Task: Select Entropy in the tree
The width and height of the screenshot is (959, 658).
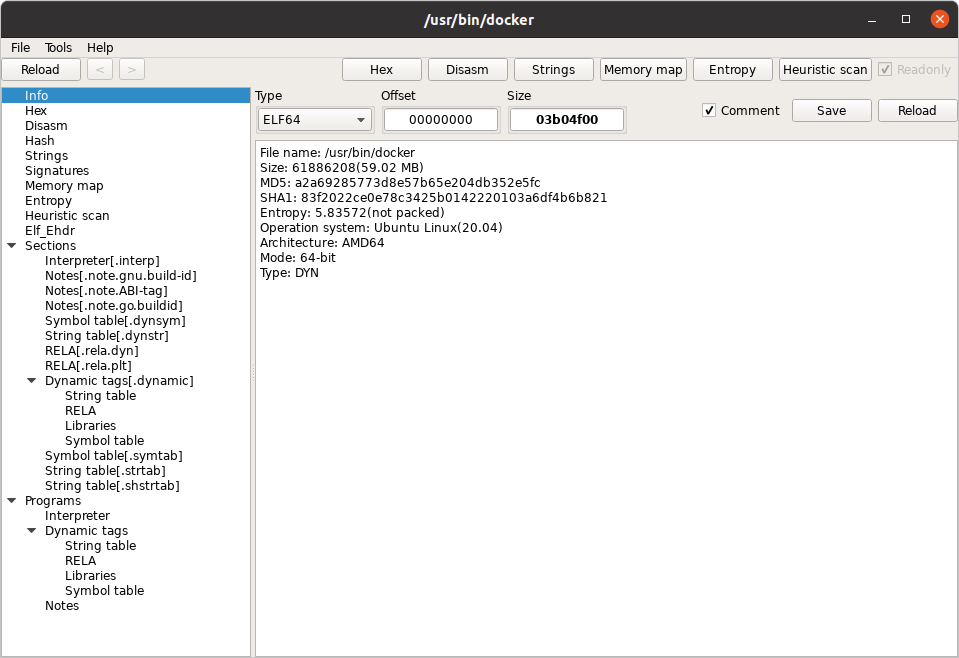Action: point(48,201)
